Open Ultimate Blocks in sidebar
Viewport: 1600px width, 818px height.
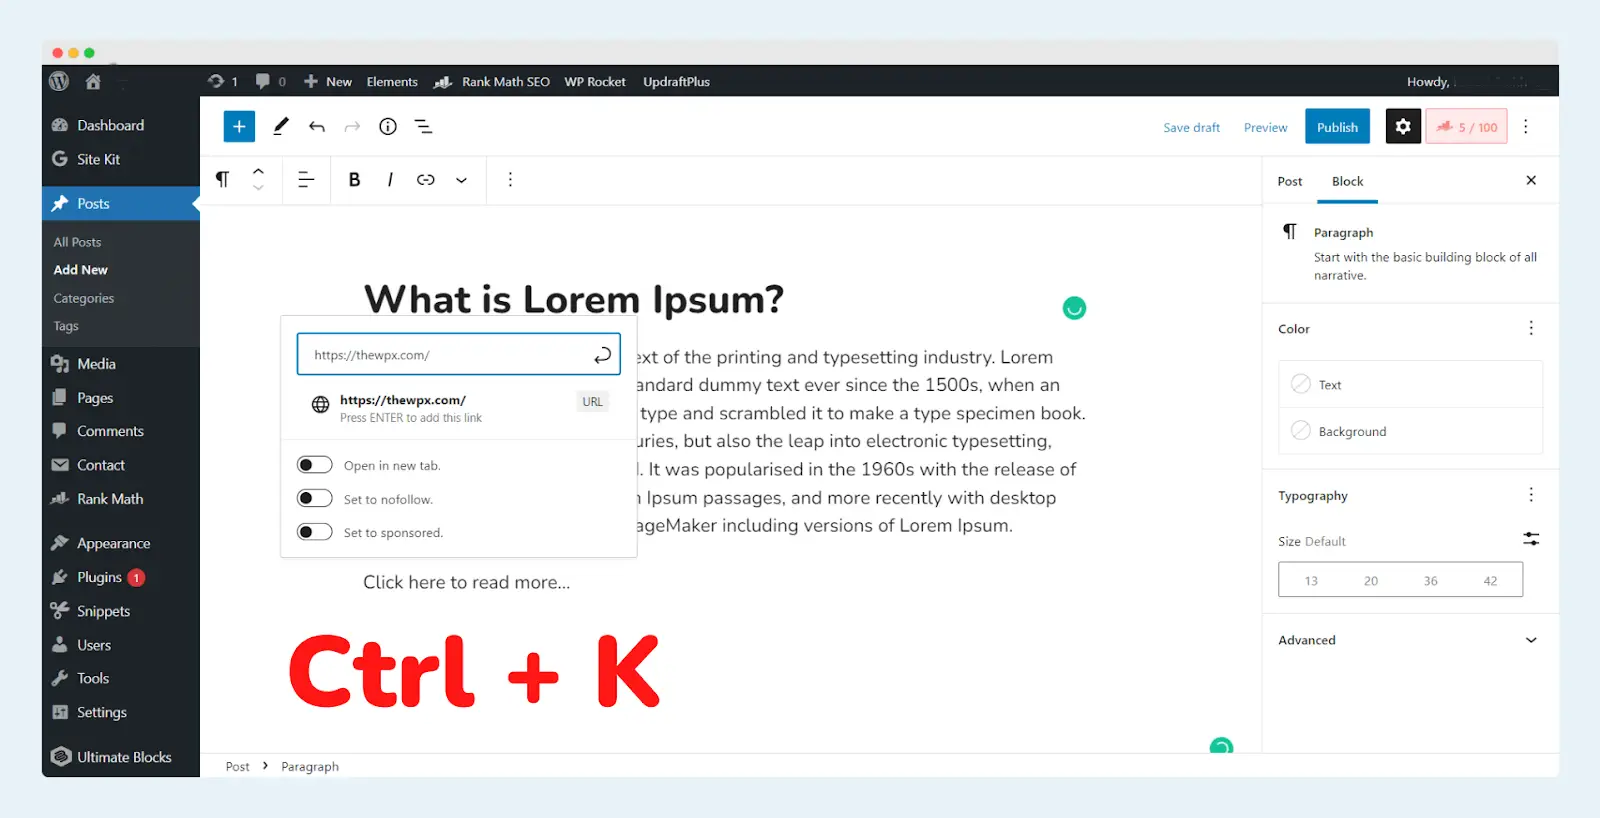(x=124, y=757)
